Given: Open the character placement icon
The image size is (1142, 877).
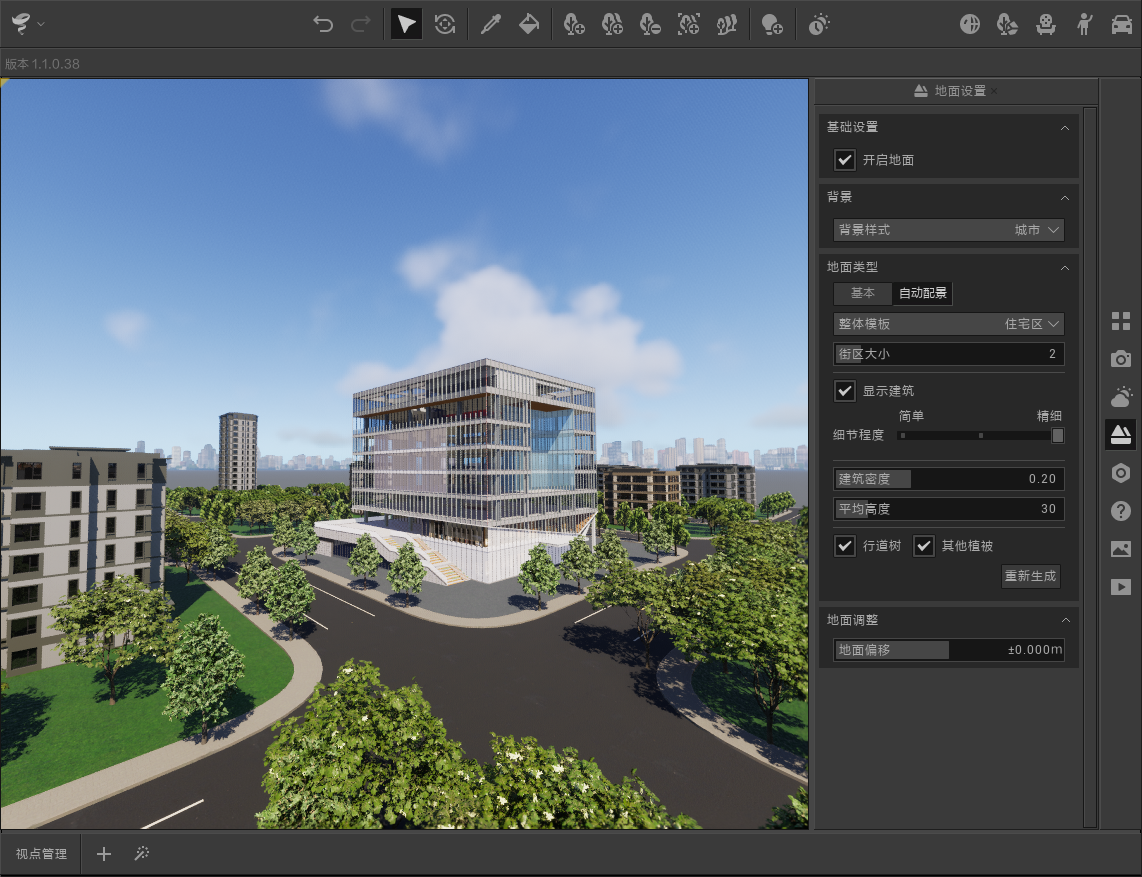Looking at the screenshot, I should [1084, 24].
